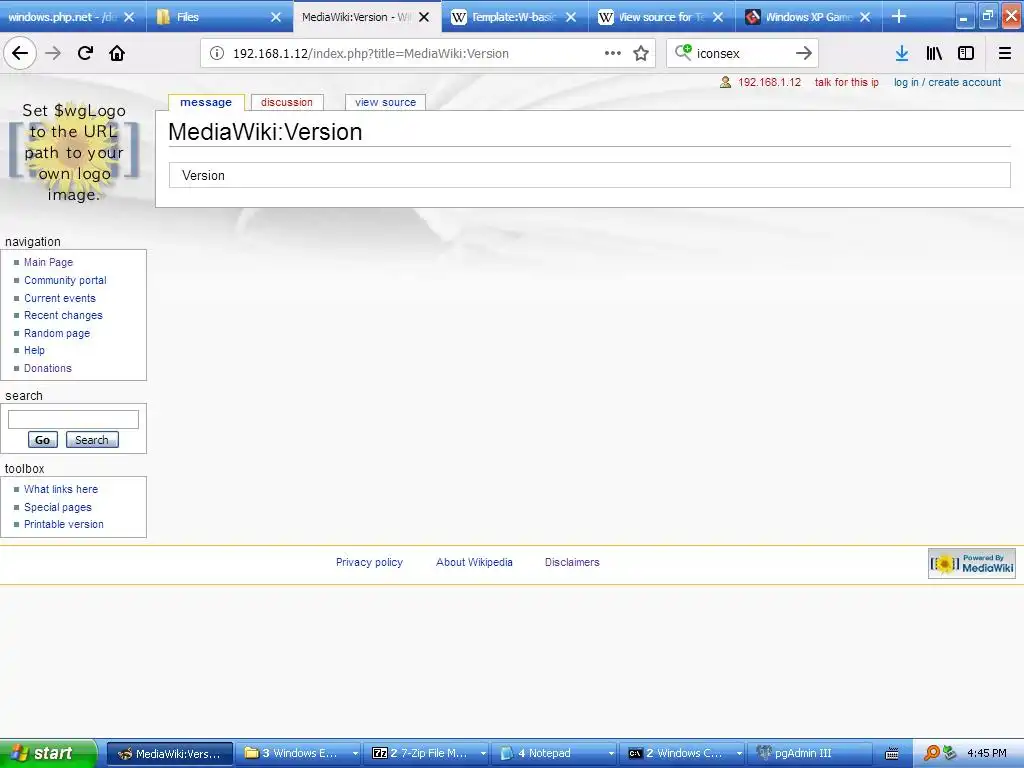Click log in / create account
The image size is (1024, 768).
point(947,82)
